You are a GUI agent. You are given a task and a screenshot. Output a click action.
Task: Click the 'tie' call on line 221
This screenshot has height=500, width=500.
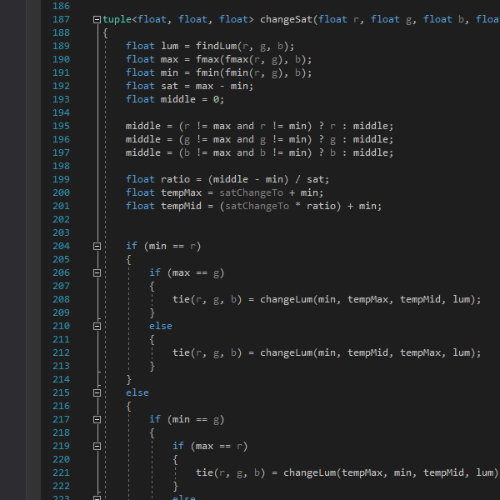pos(204,473)
